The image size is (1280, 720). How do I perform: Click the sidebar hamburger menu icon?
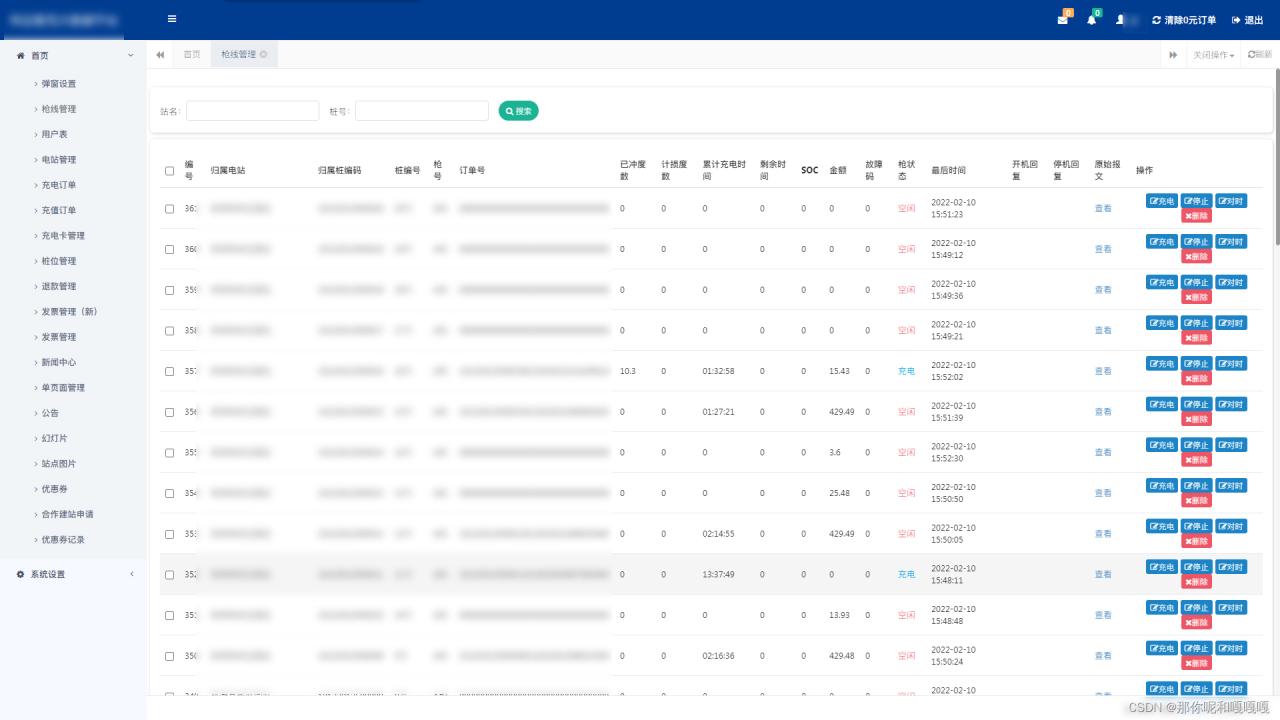171,18
